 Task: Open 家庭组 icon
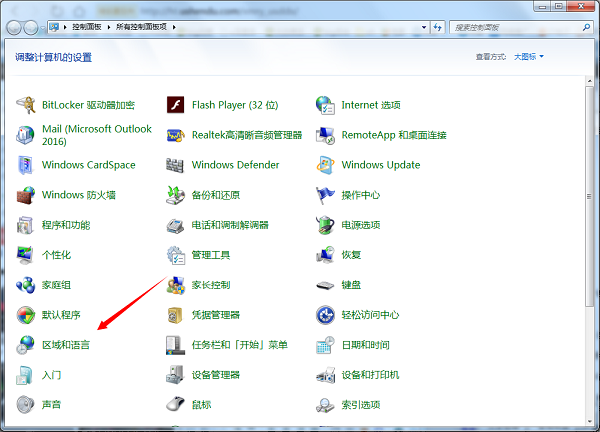pos(26,285)
